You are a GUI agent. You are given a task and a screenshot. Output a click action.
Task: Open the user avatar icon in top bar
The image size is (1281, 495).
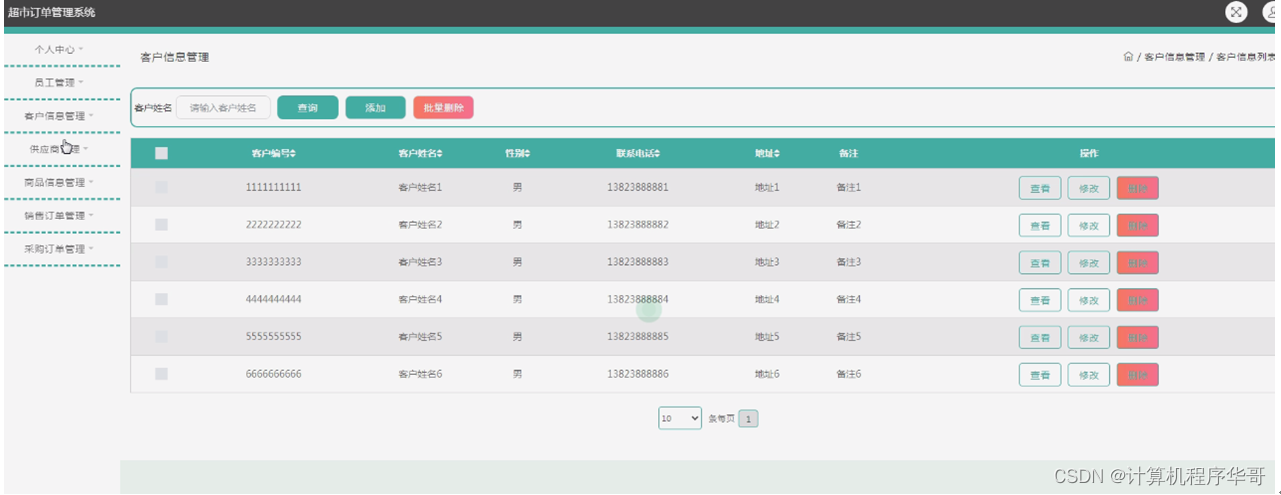pos(1272,12)
